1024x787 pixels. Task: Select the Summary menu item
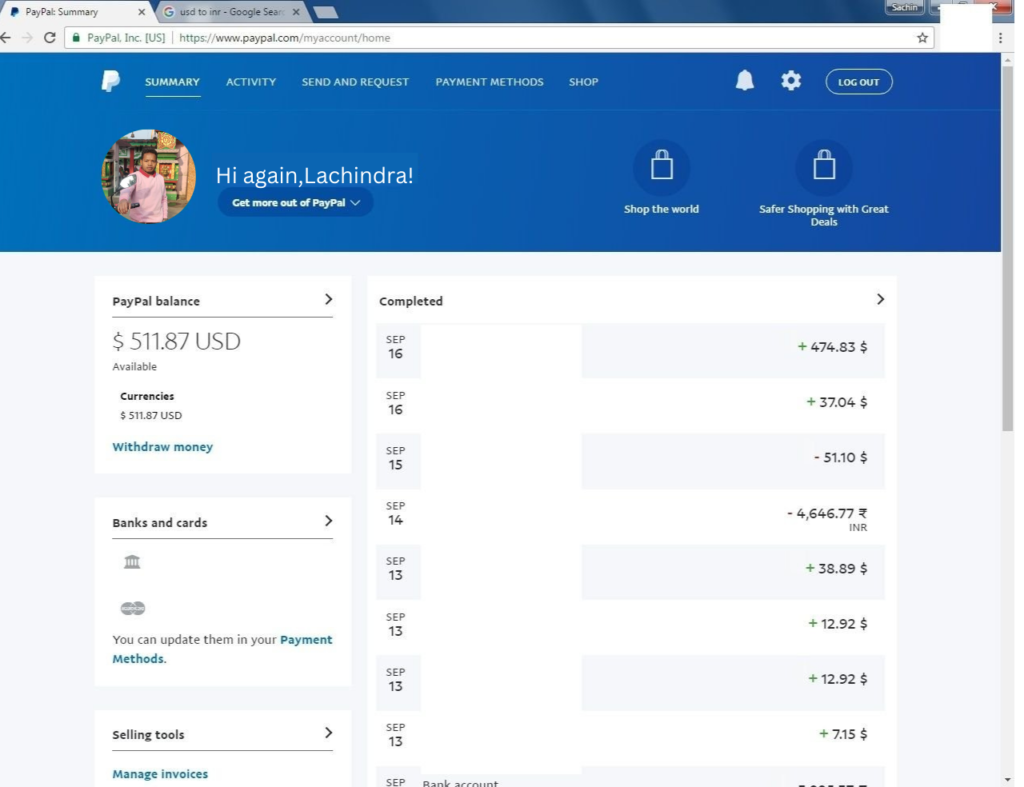coord(172,82)
